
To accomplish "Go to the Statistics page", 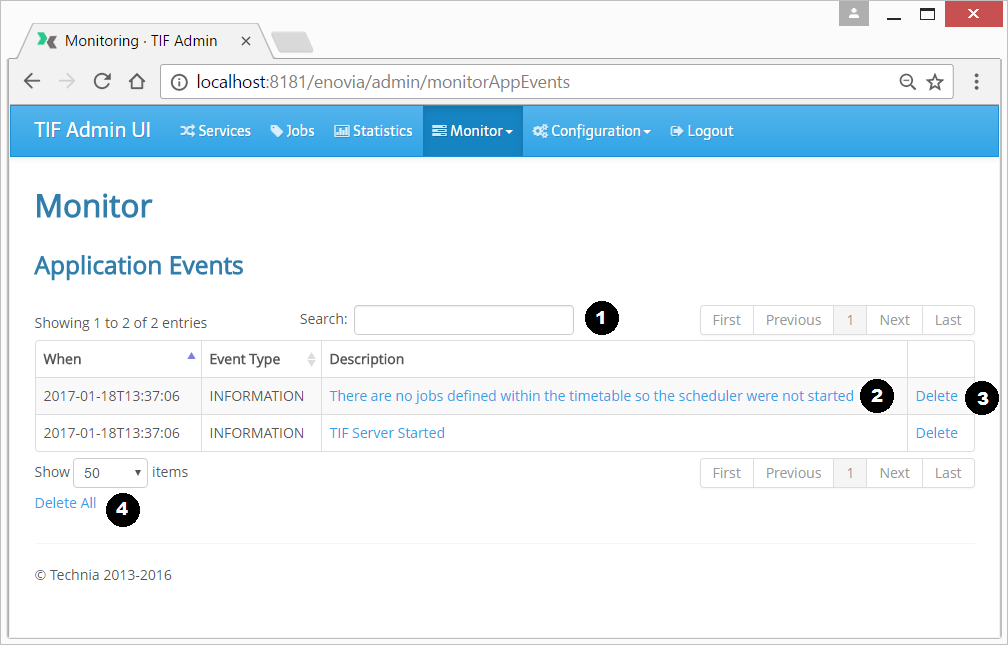I will 373,131.
